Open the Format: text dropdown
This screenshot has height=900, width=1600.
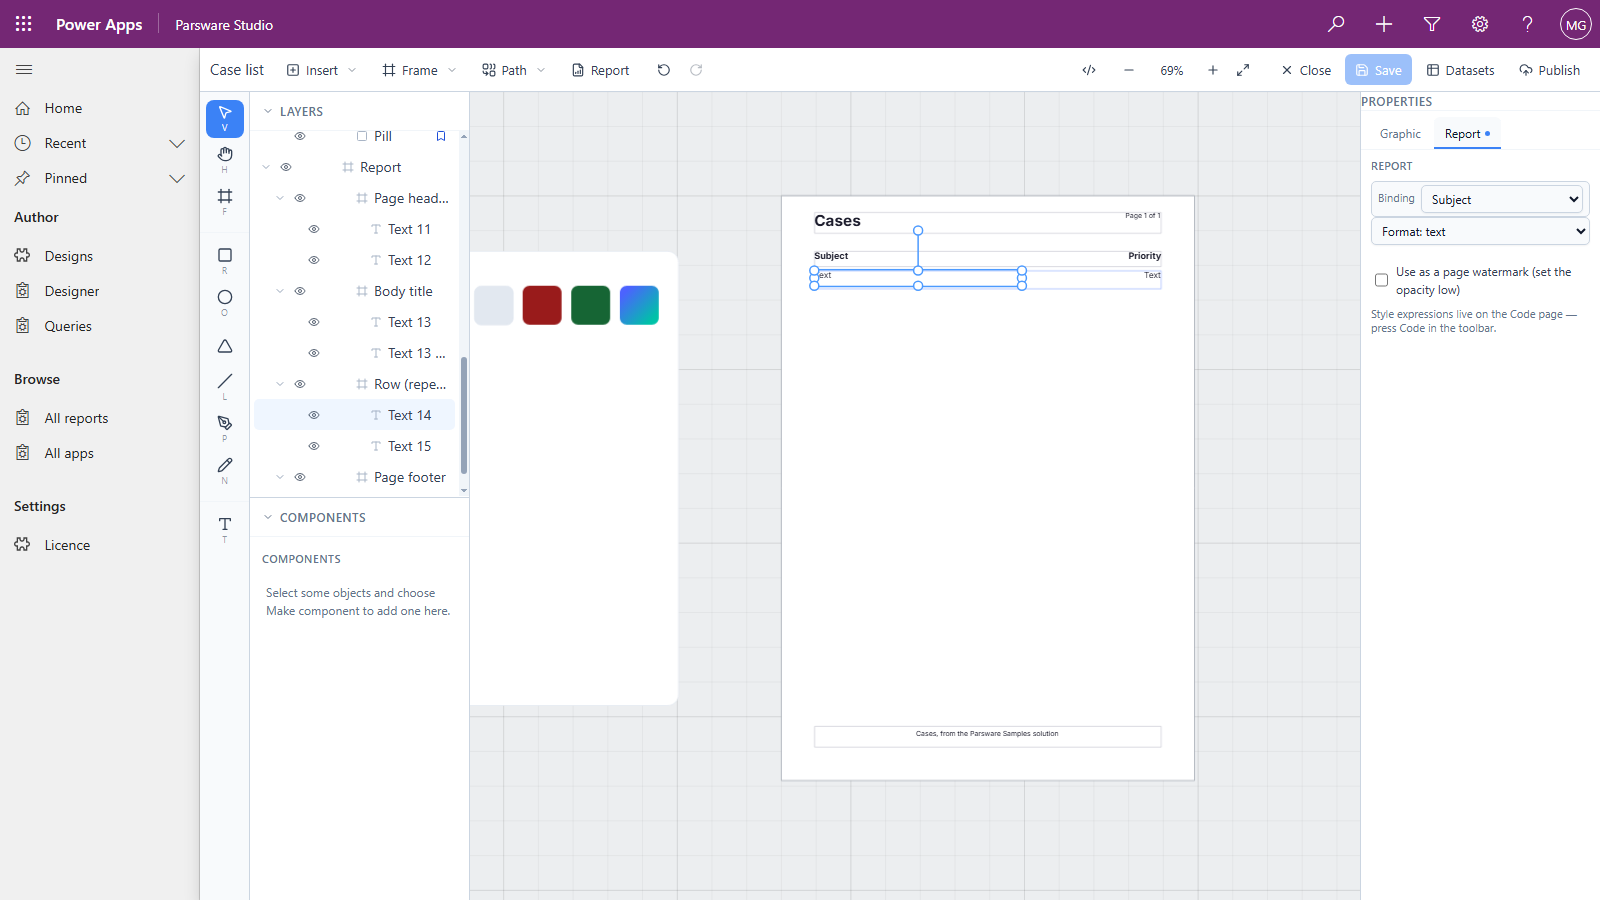pos(1480,231)
